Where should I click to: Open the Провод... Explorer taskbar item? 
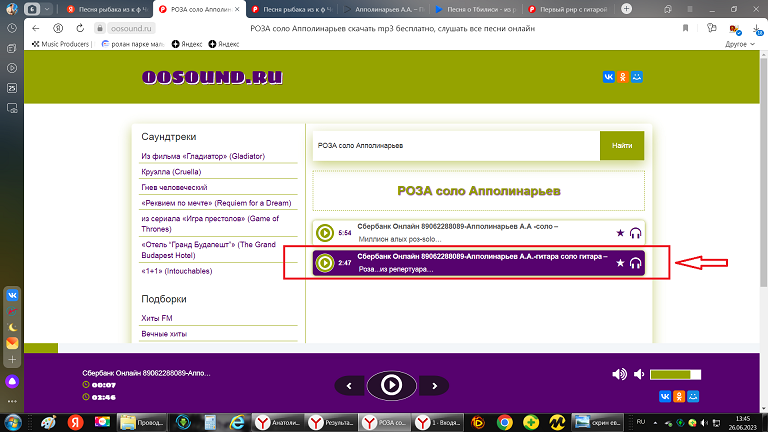point(142,422)
